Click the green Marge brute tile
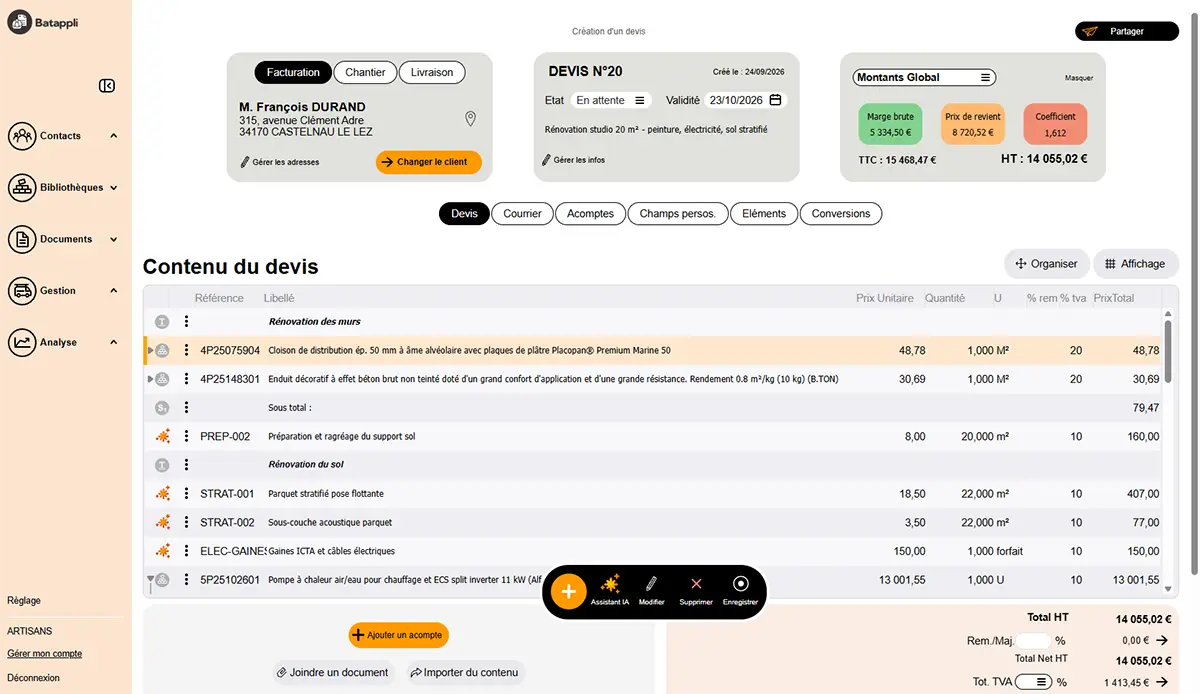This screenshot has width=1200, height=694. [890, 124]
